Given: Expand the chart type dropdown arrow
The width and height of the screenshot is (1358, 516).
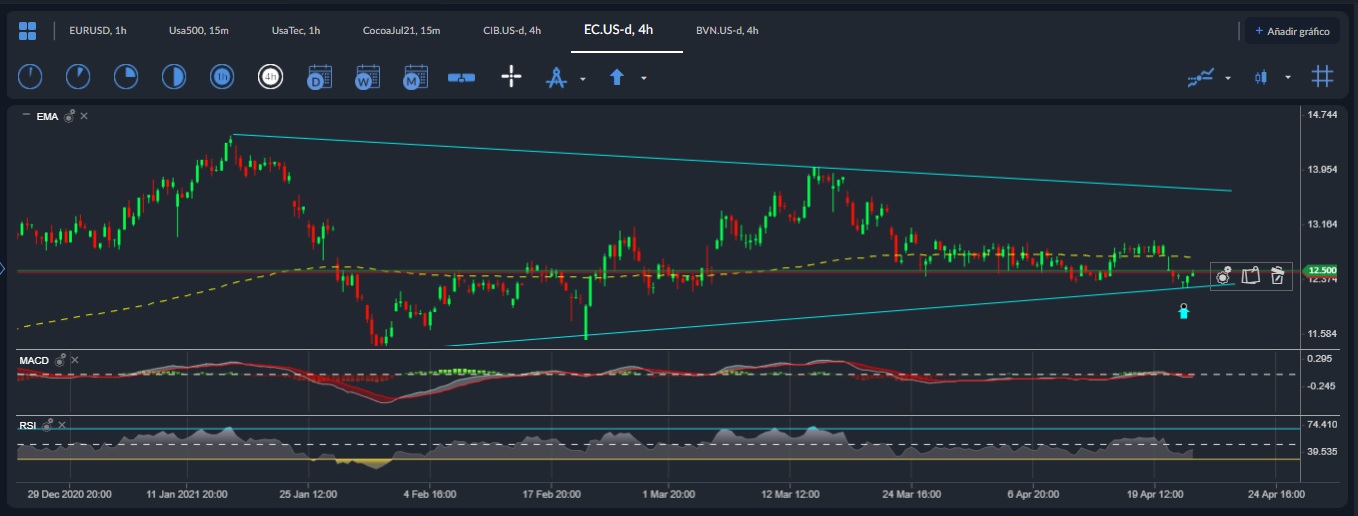Looking at the screenshot, I should click(x=1288, y=78).
